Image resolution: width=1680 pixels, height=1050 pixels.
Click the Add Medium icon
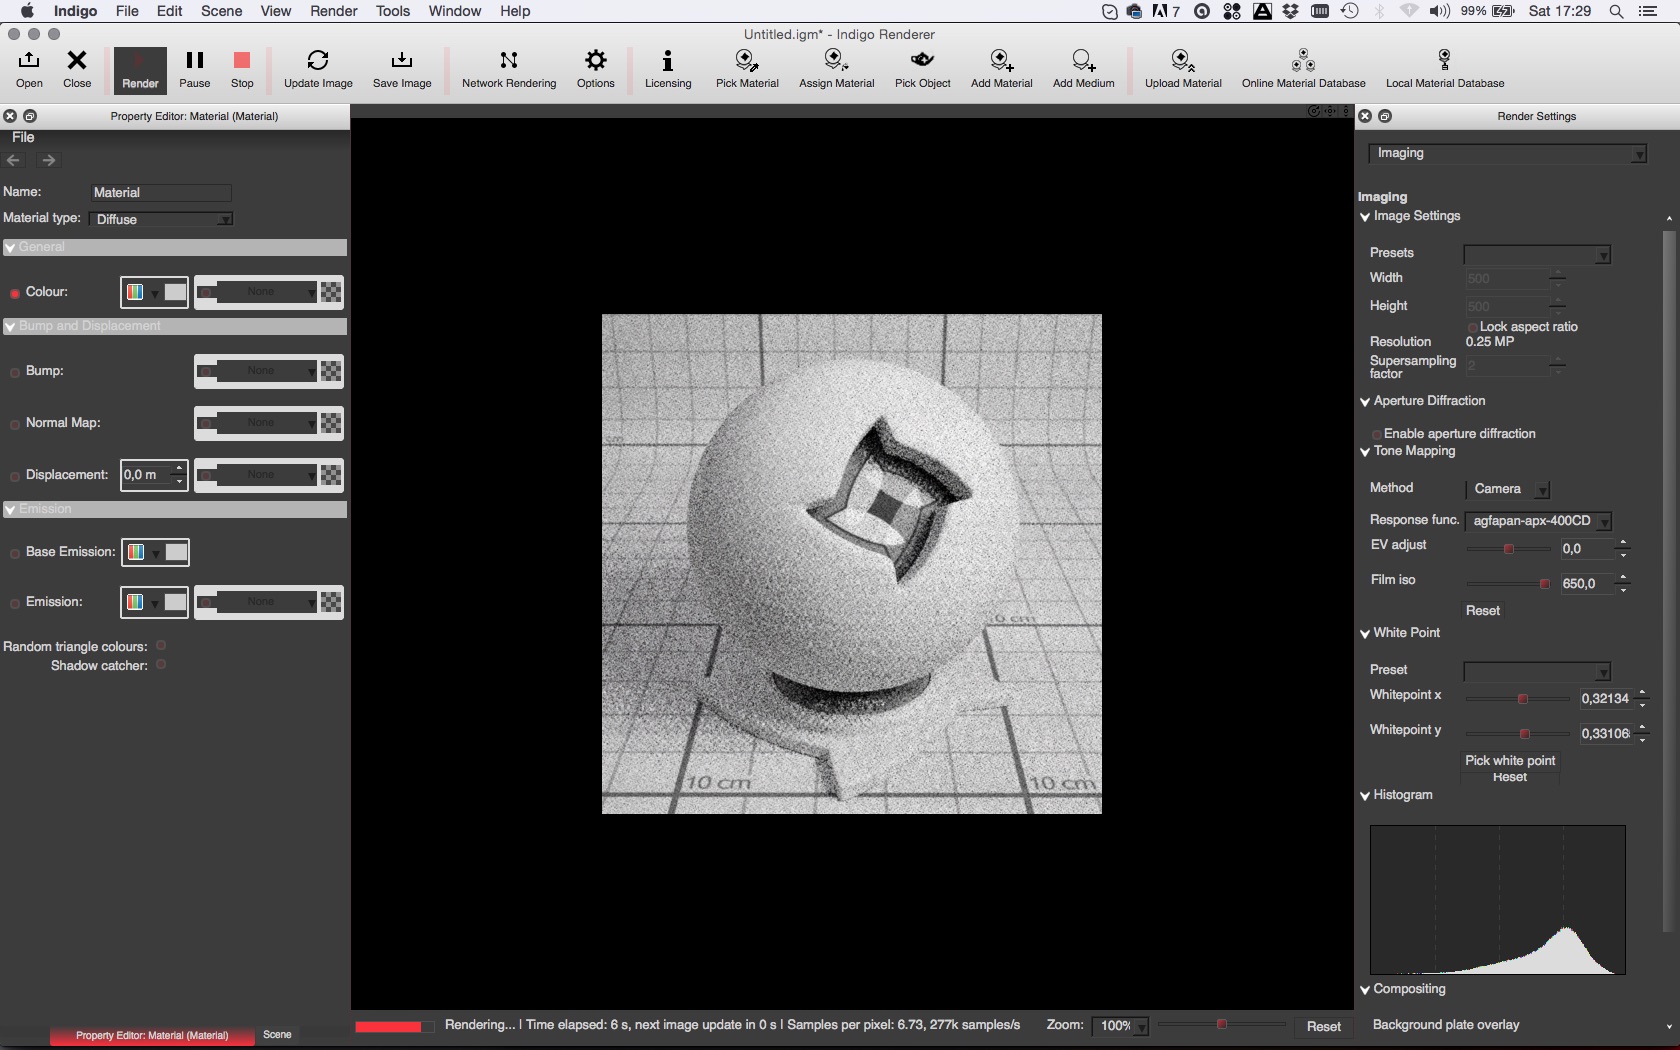[x=1083, y=69]
